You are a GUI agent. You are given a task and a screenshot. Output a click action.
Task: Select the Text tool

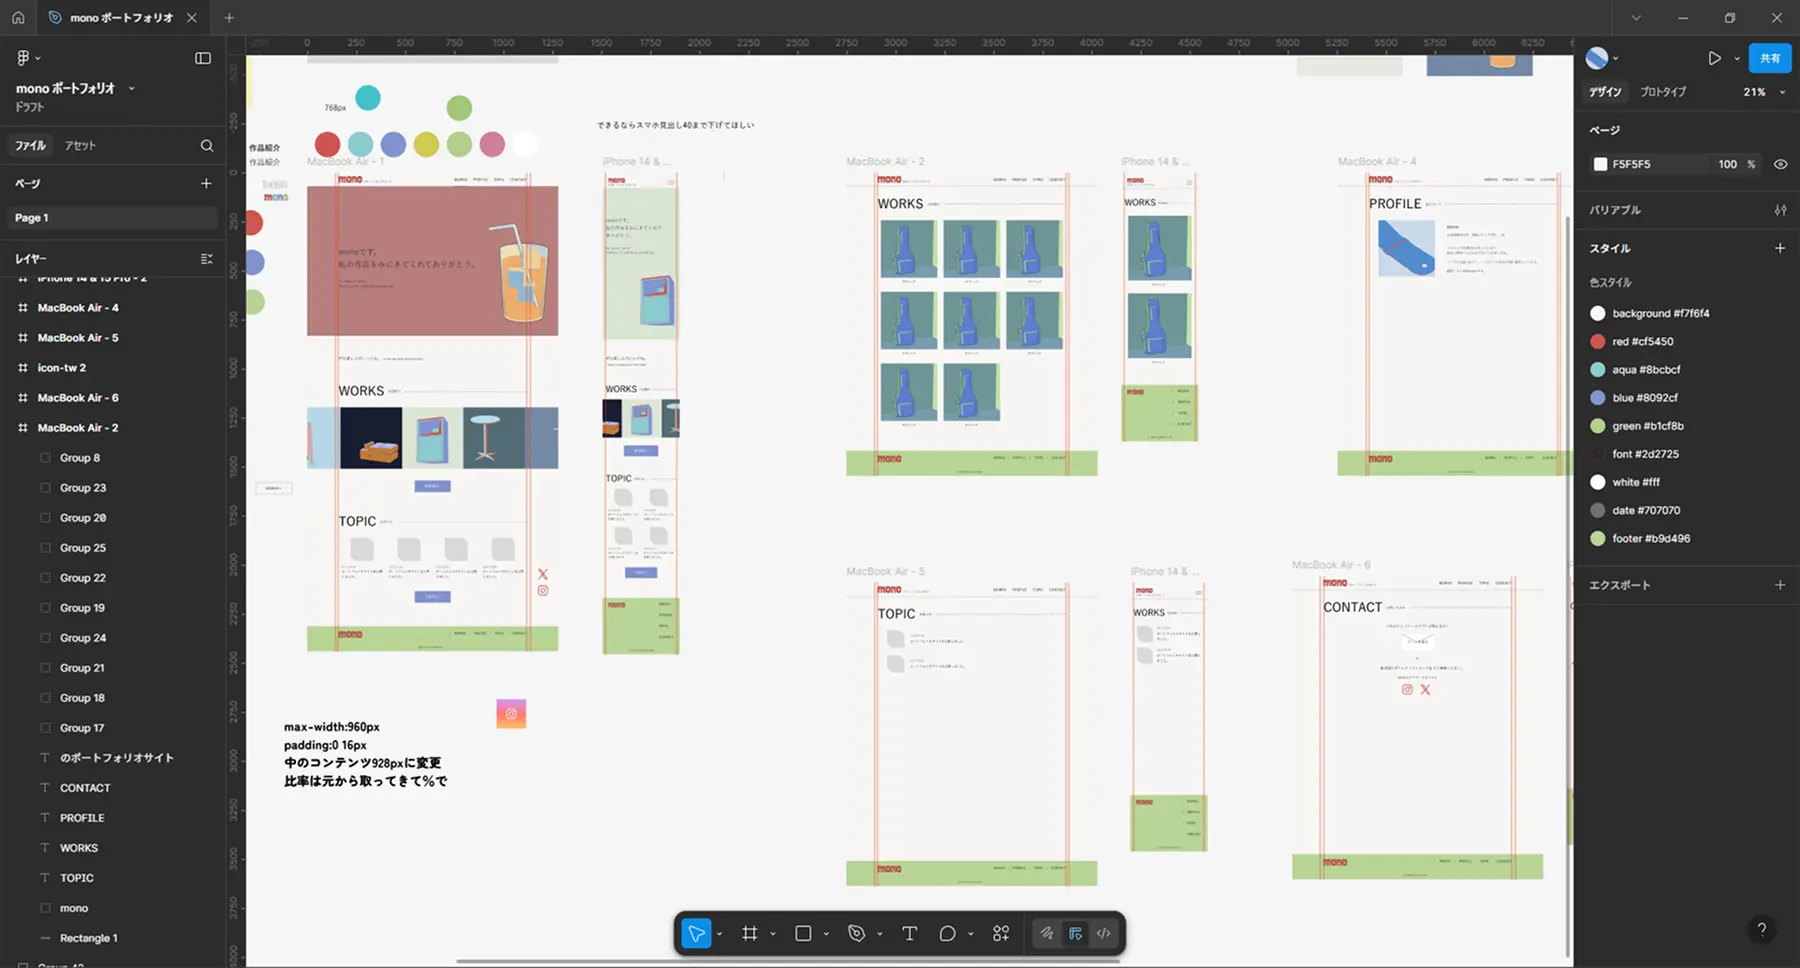pos(909,933)
